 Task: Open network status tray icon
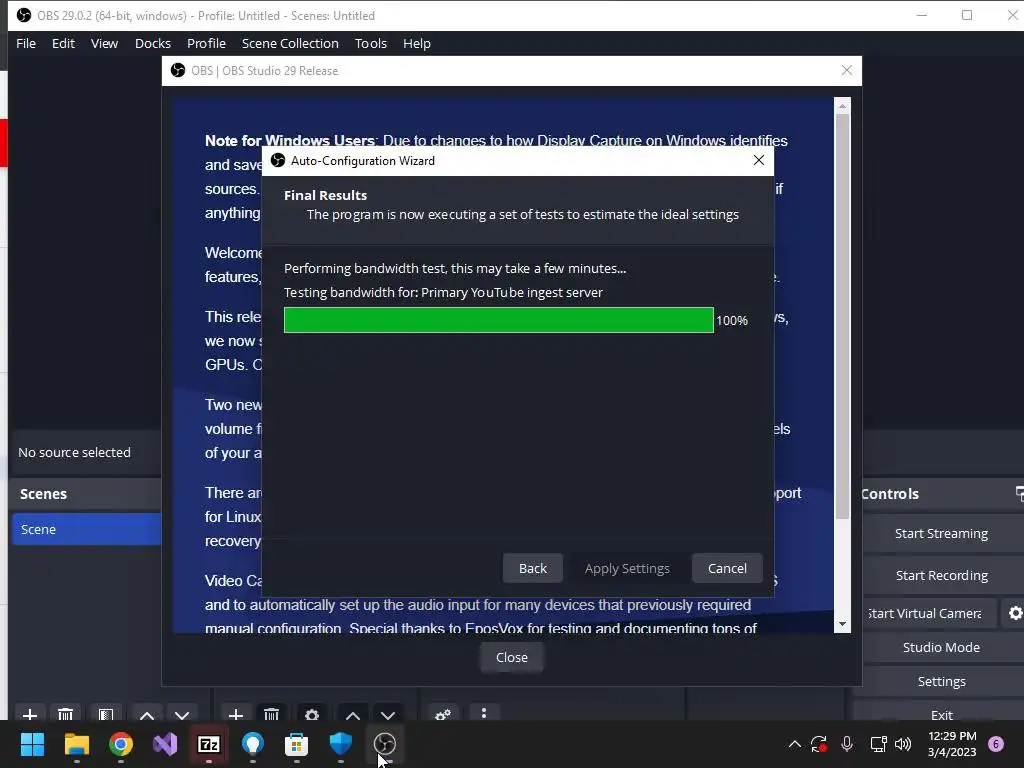click(878, 744)
